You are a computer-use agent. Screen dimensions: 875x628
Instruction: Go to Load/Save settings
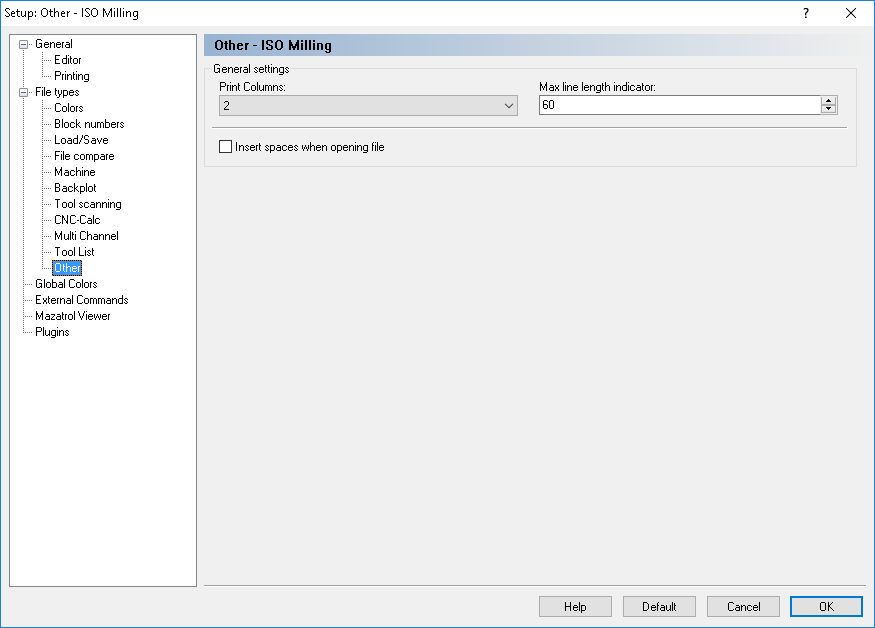(81, 140)
